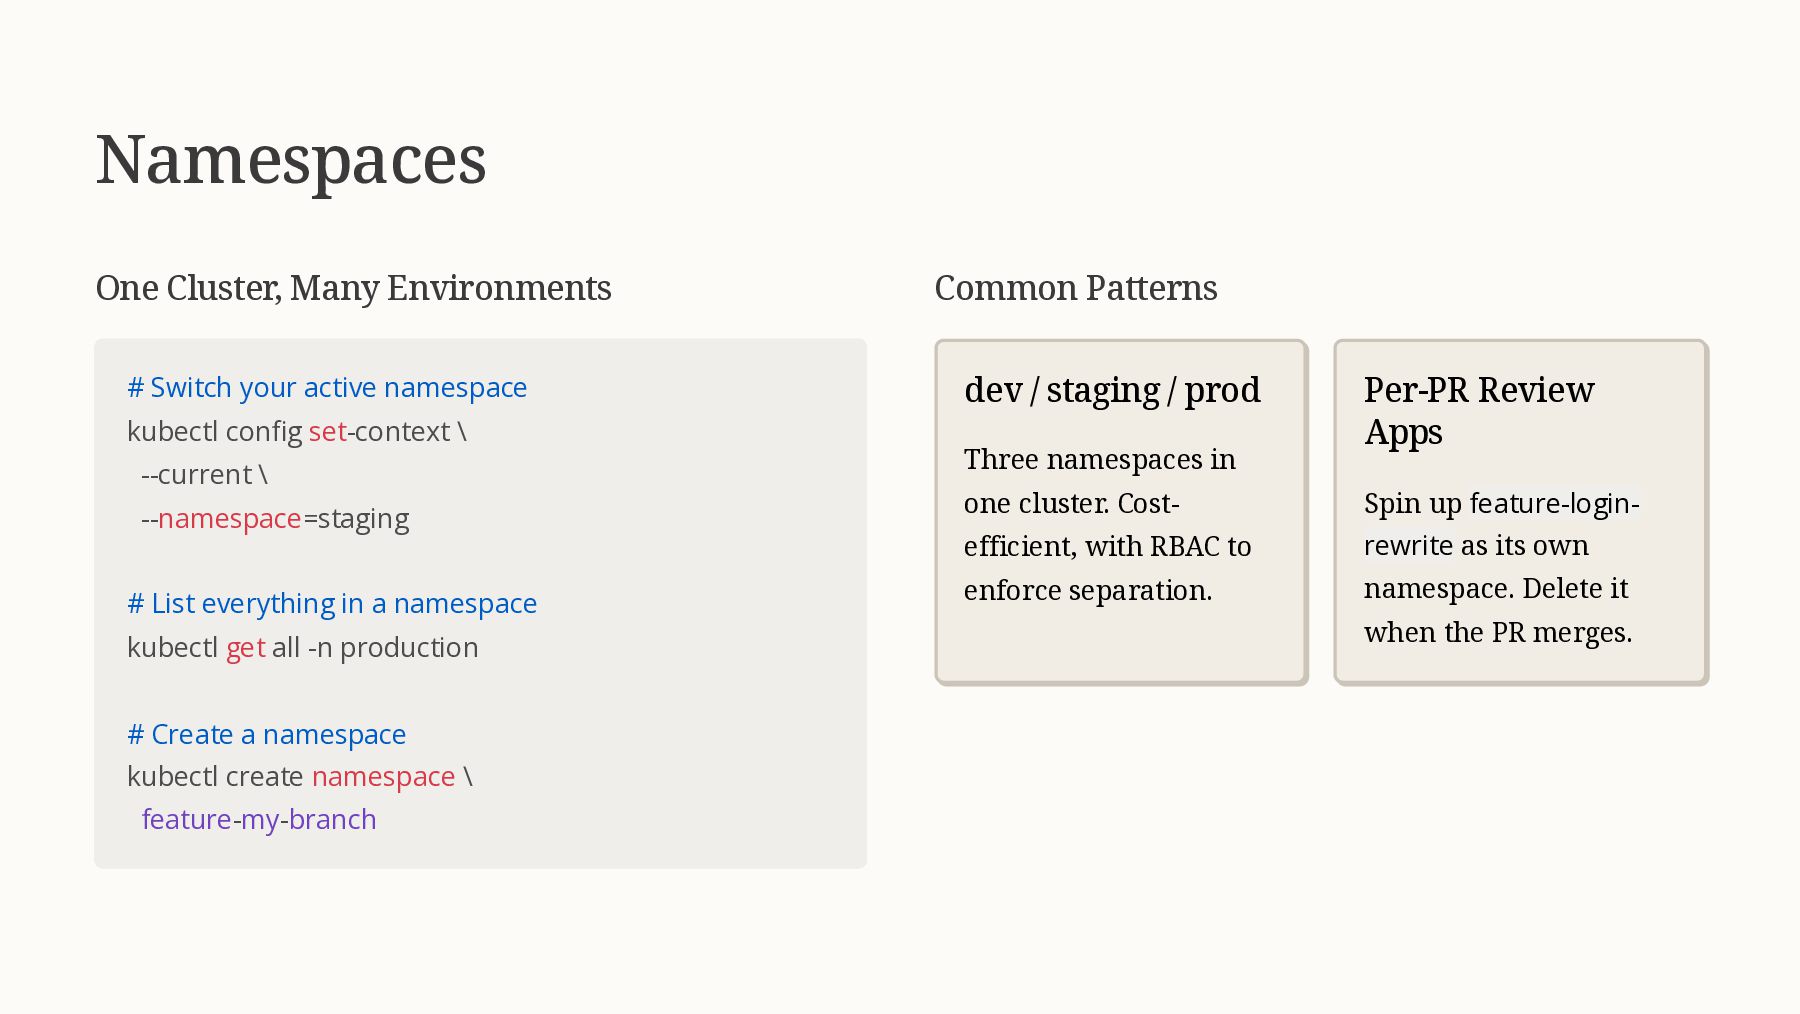
Task: Select the --current flag line
Action: (204, 474)
